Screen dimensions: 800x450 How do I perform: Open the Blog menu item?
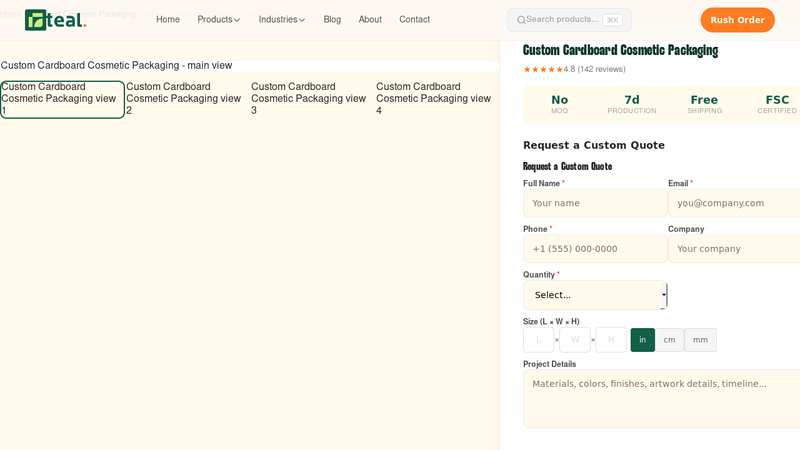[332, 20]
